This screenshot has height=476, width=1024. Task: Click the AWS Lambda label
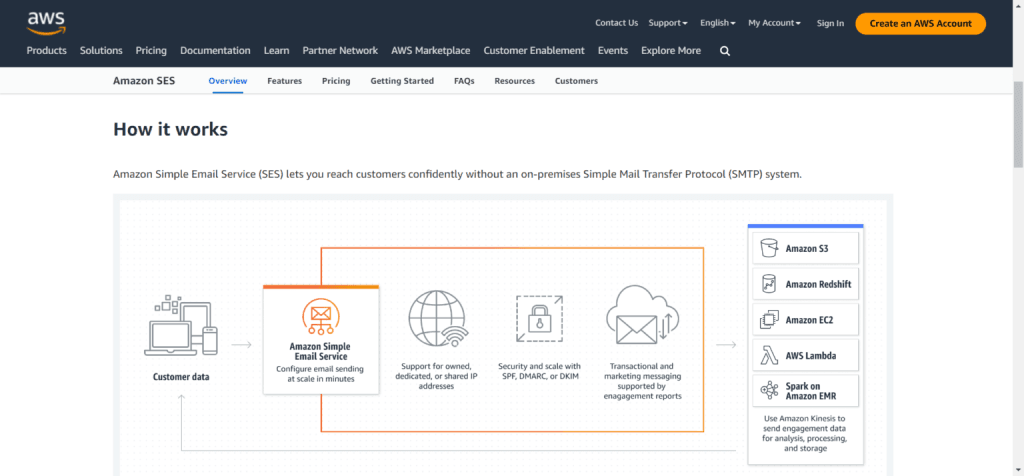pos(811,356)
